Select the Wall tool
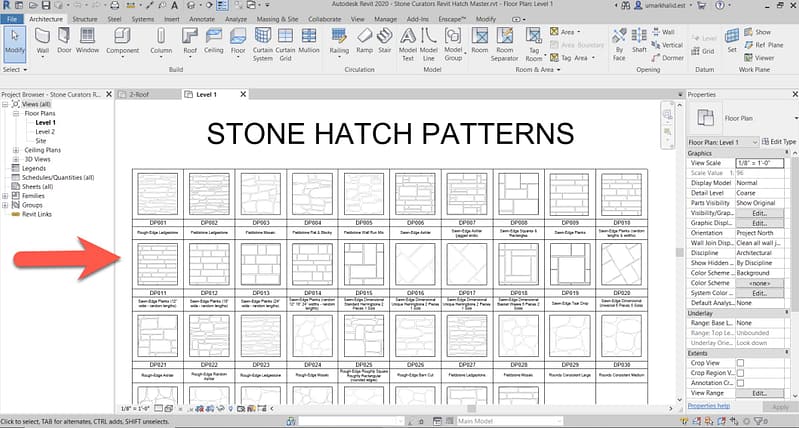 (43, 39)
